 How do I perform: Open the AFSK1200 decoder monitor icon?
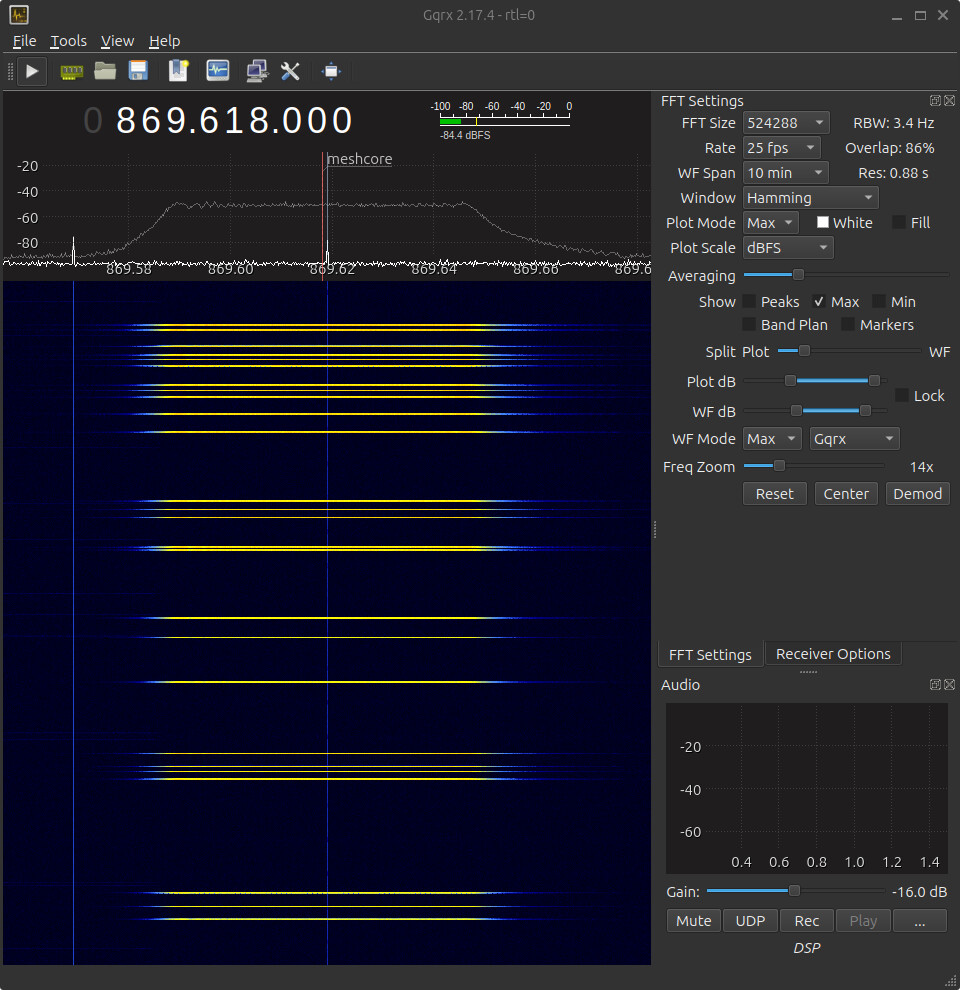pos(218,71)
